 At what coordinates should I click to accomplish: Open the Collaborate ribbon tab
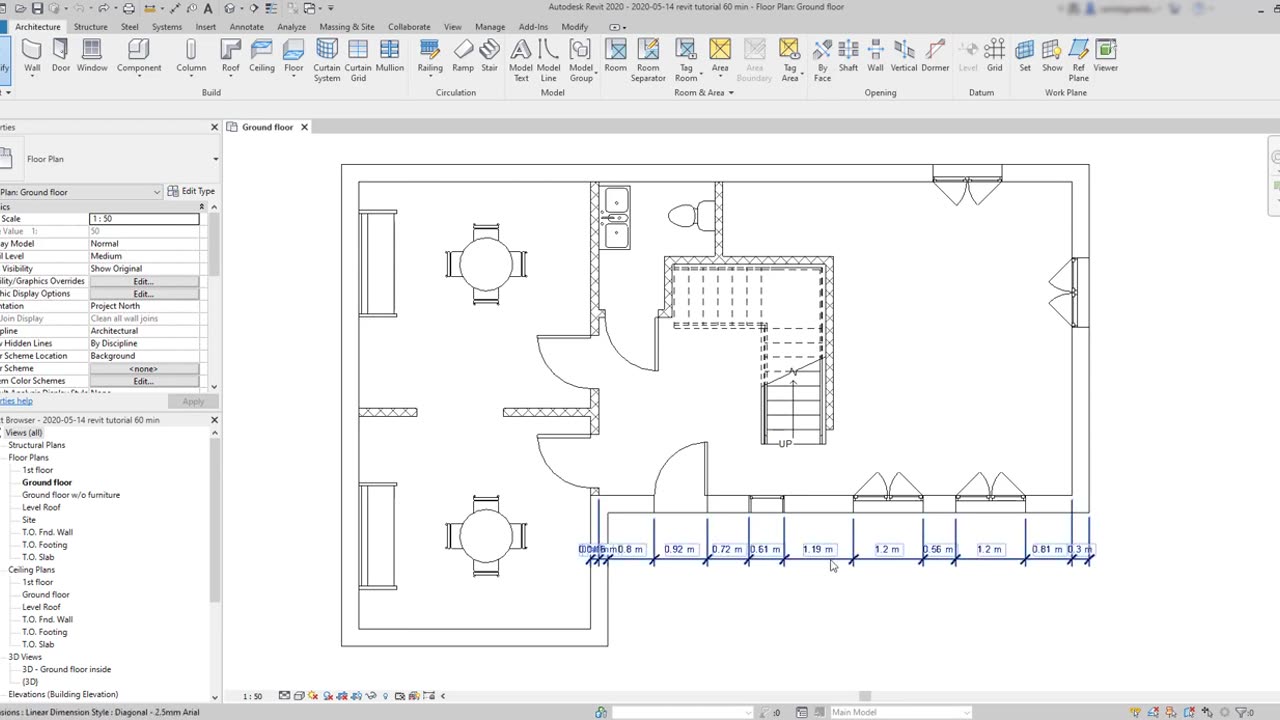point(409,27)
